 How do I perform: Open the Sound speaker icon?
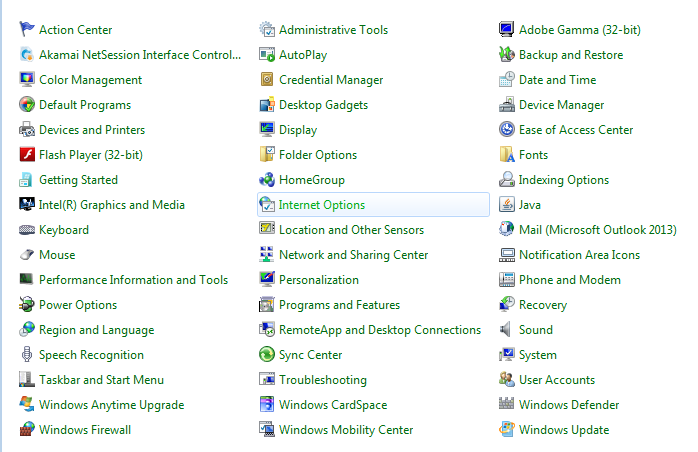[x=507, y=330]
